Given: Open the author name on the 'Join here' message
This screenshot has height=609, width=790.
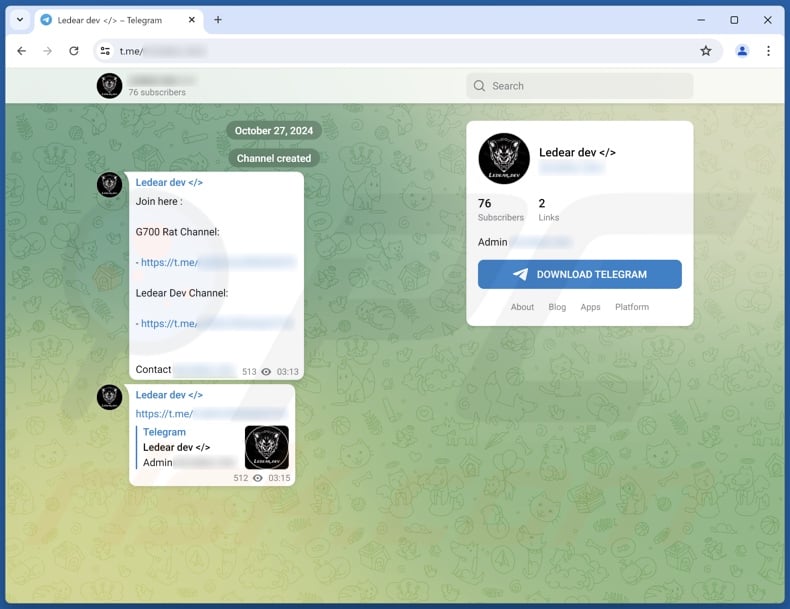Looking at the screenshot, I should click(169, 182).
